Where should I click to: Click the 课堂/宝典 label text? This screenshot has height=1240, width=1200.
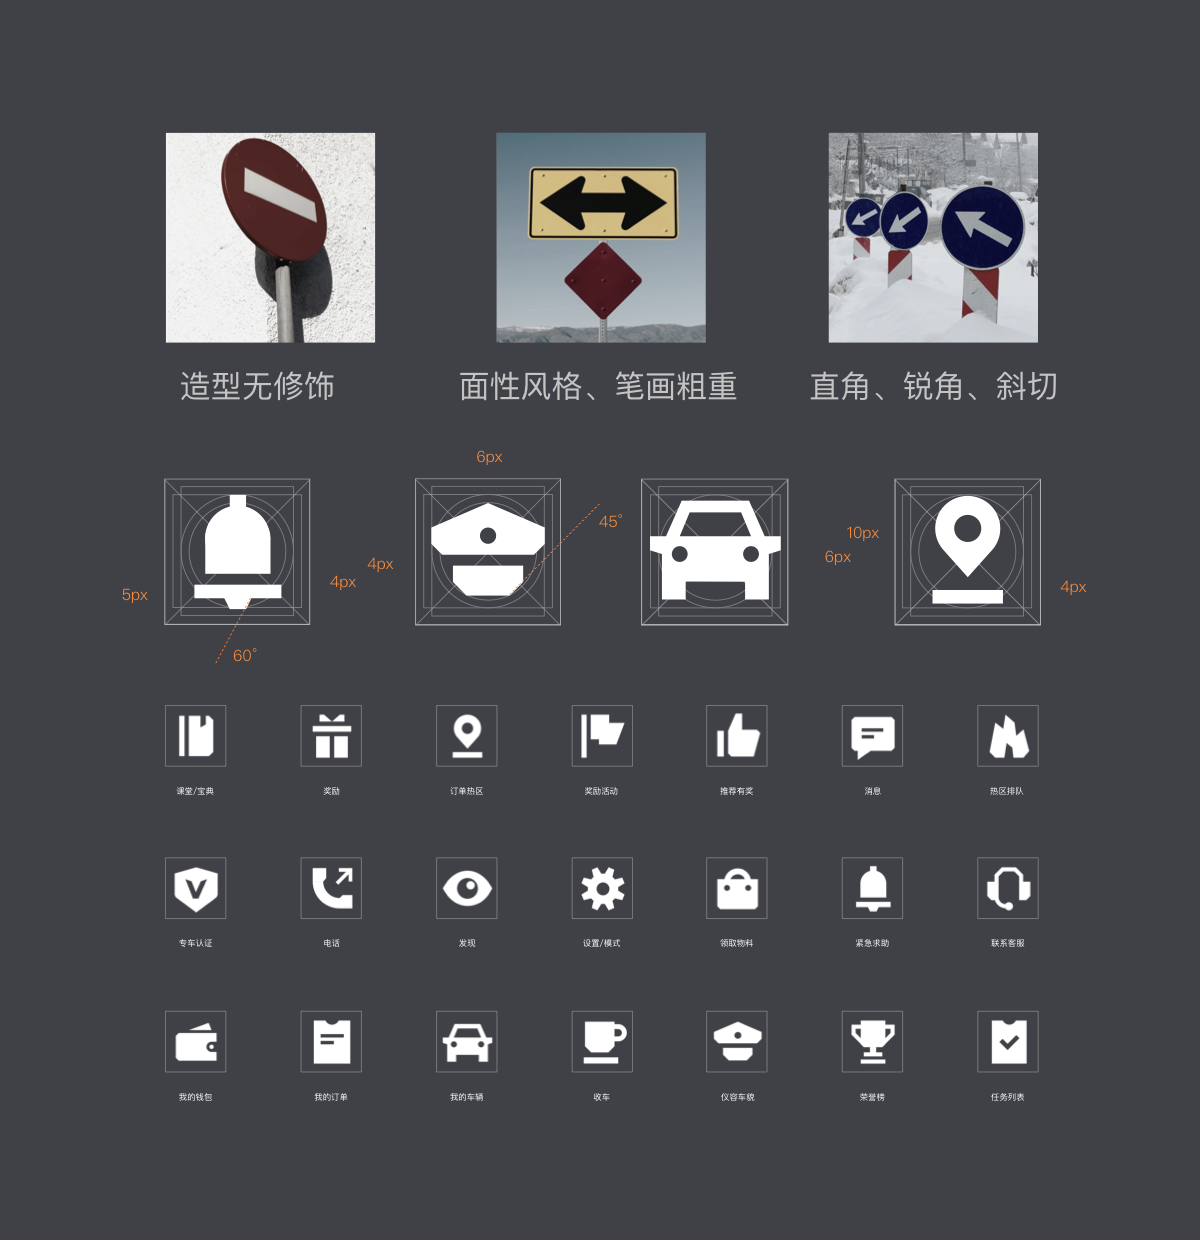point(195,791)
